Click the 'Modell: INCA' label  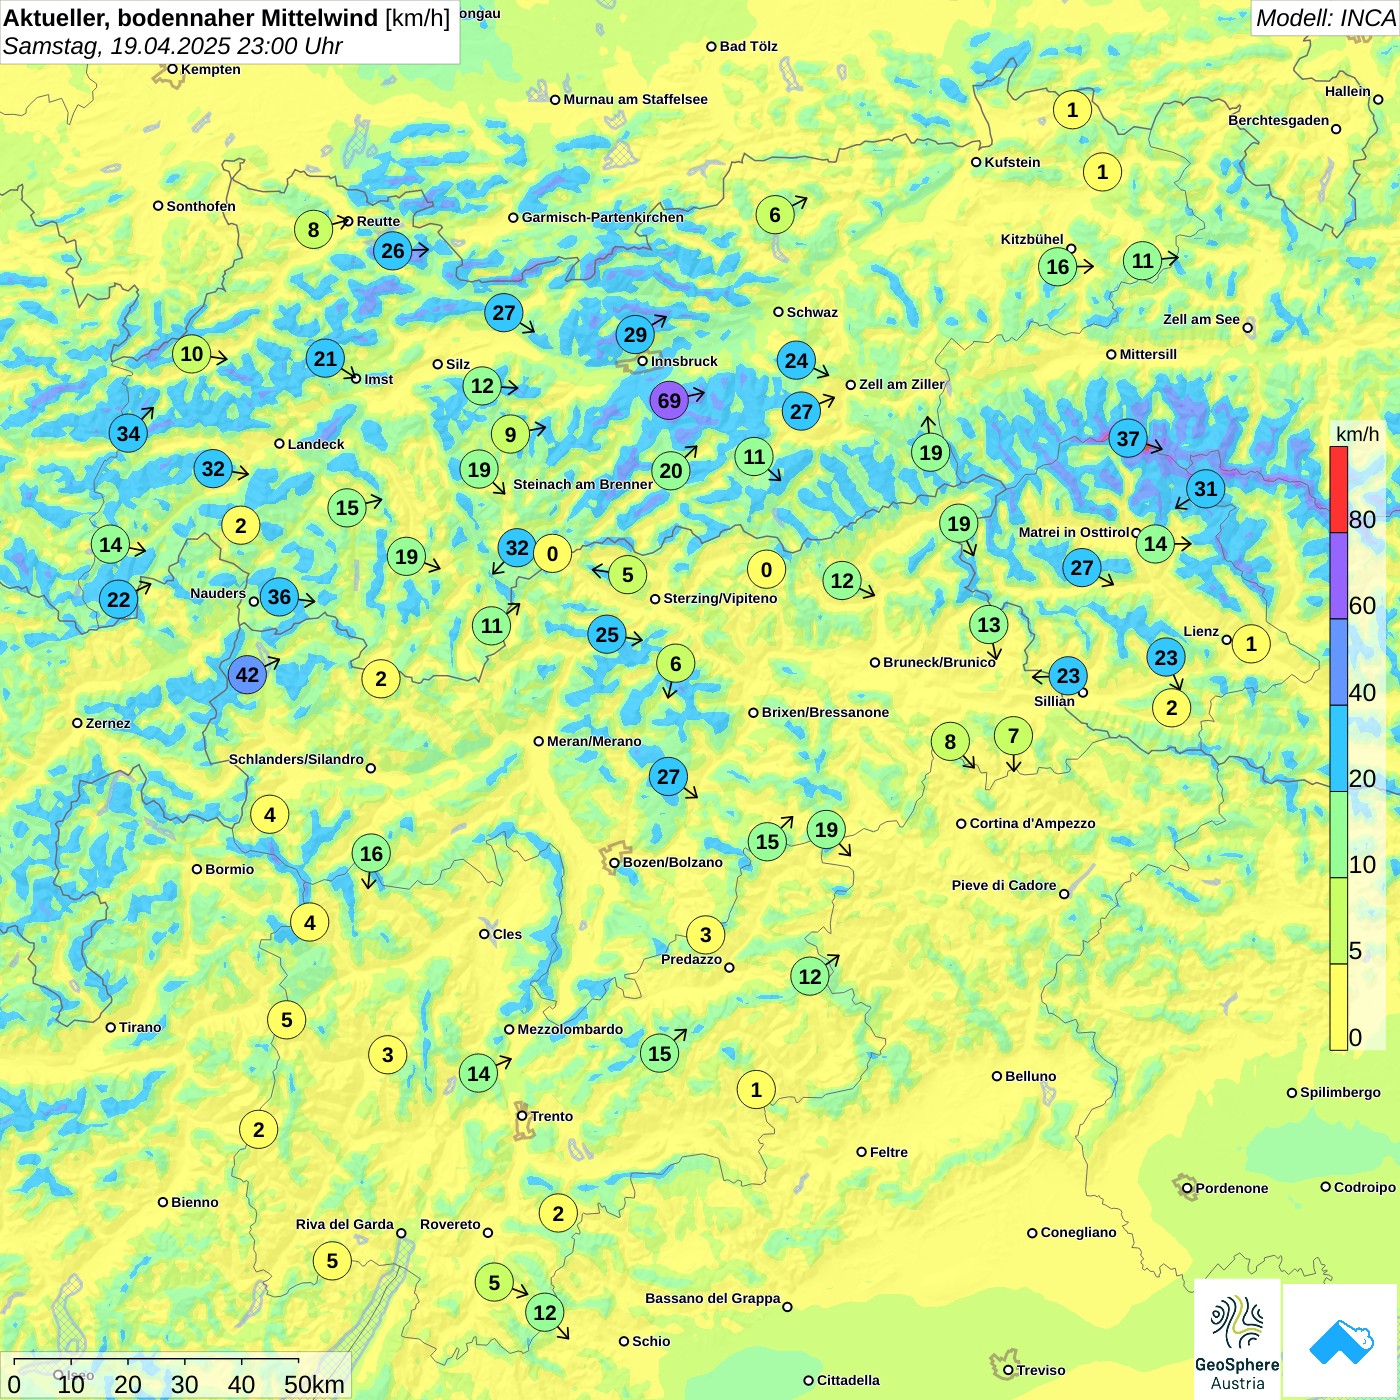(x=1324, y=18)
